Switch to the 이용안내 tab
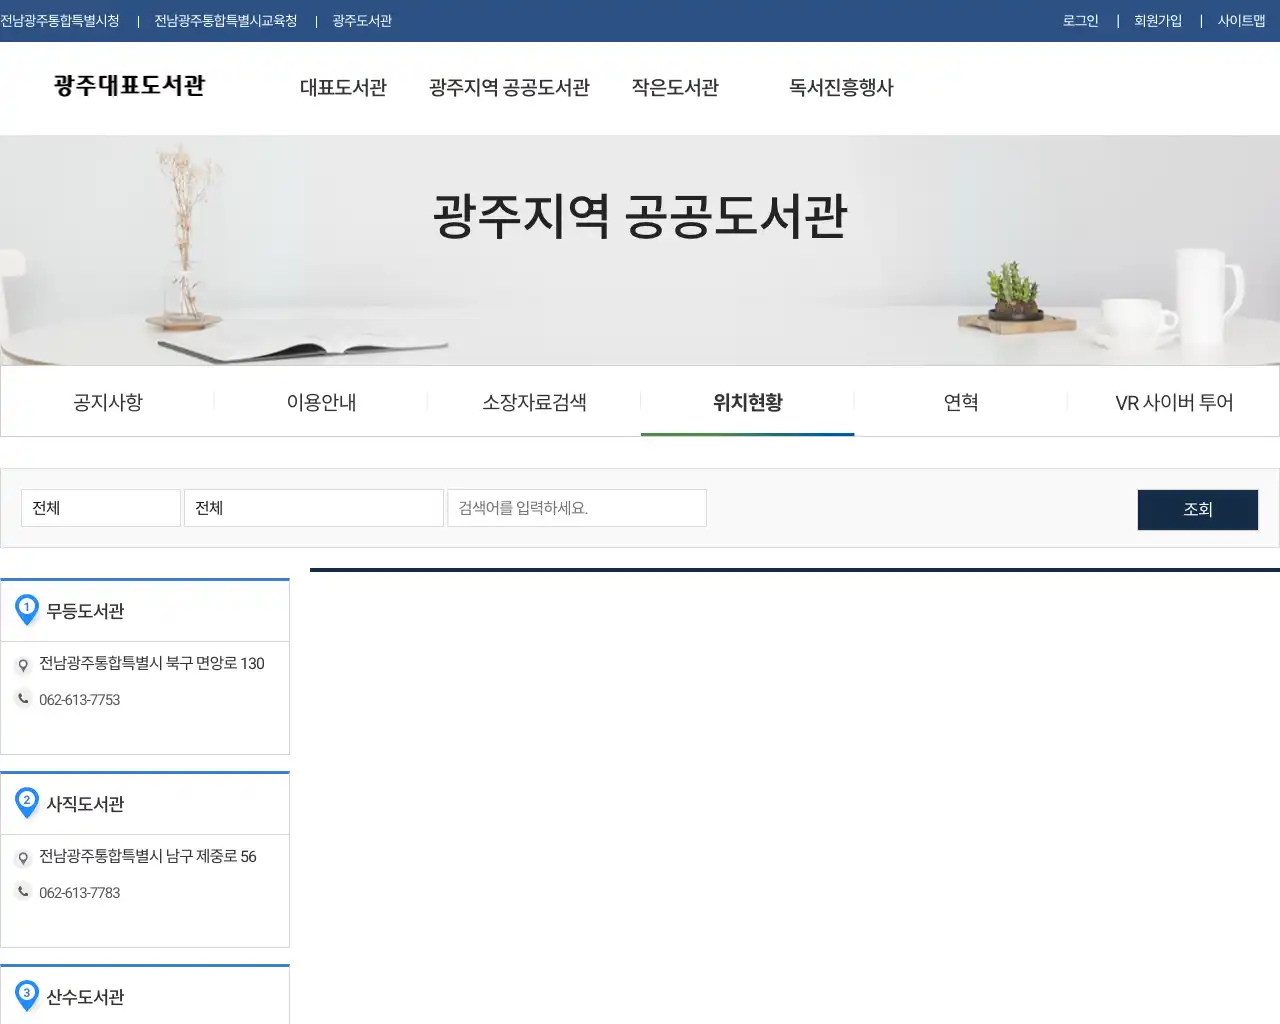The height and width of the screenshot is (1024, 1280). pos(321,402)
